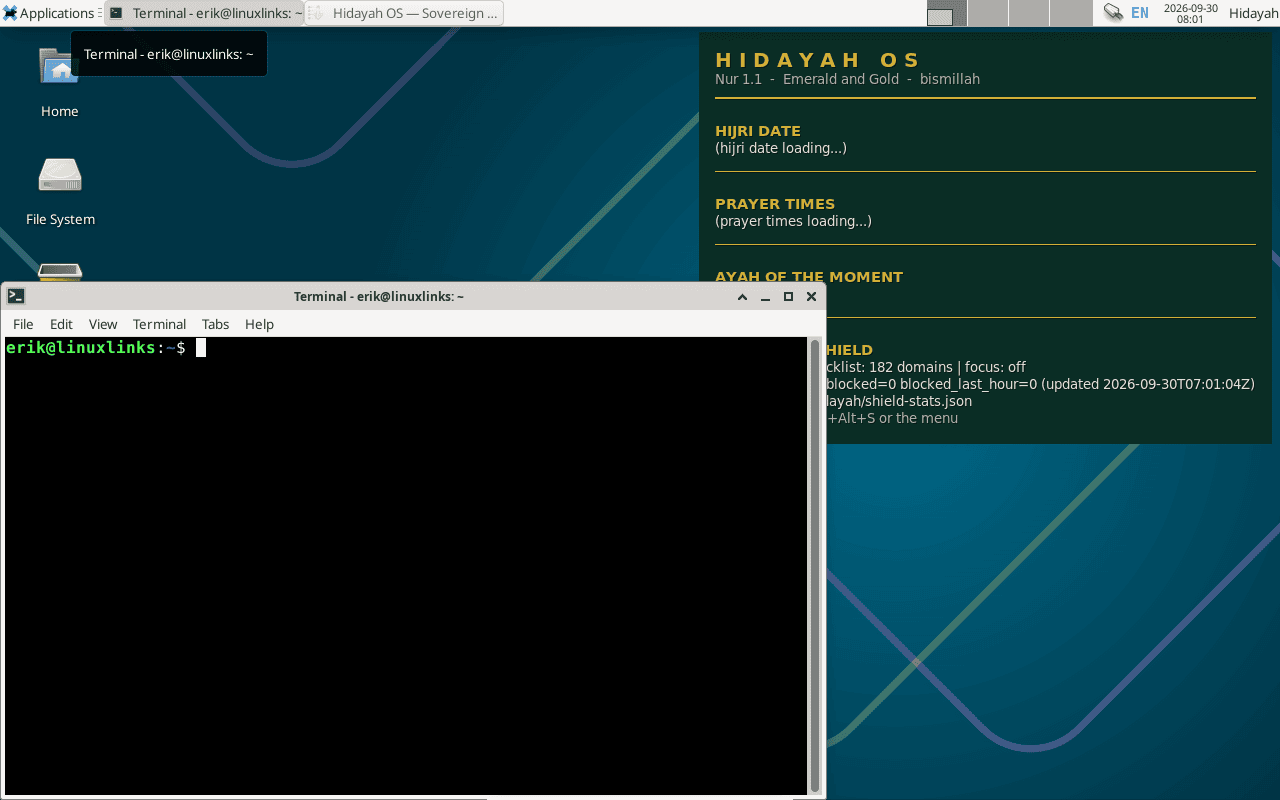Switch to the fourth workspace in switcher

[x=1071, y=13]
